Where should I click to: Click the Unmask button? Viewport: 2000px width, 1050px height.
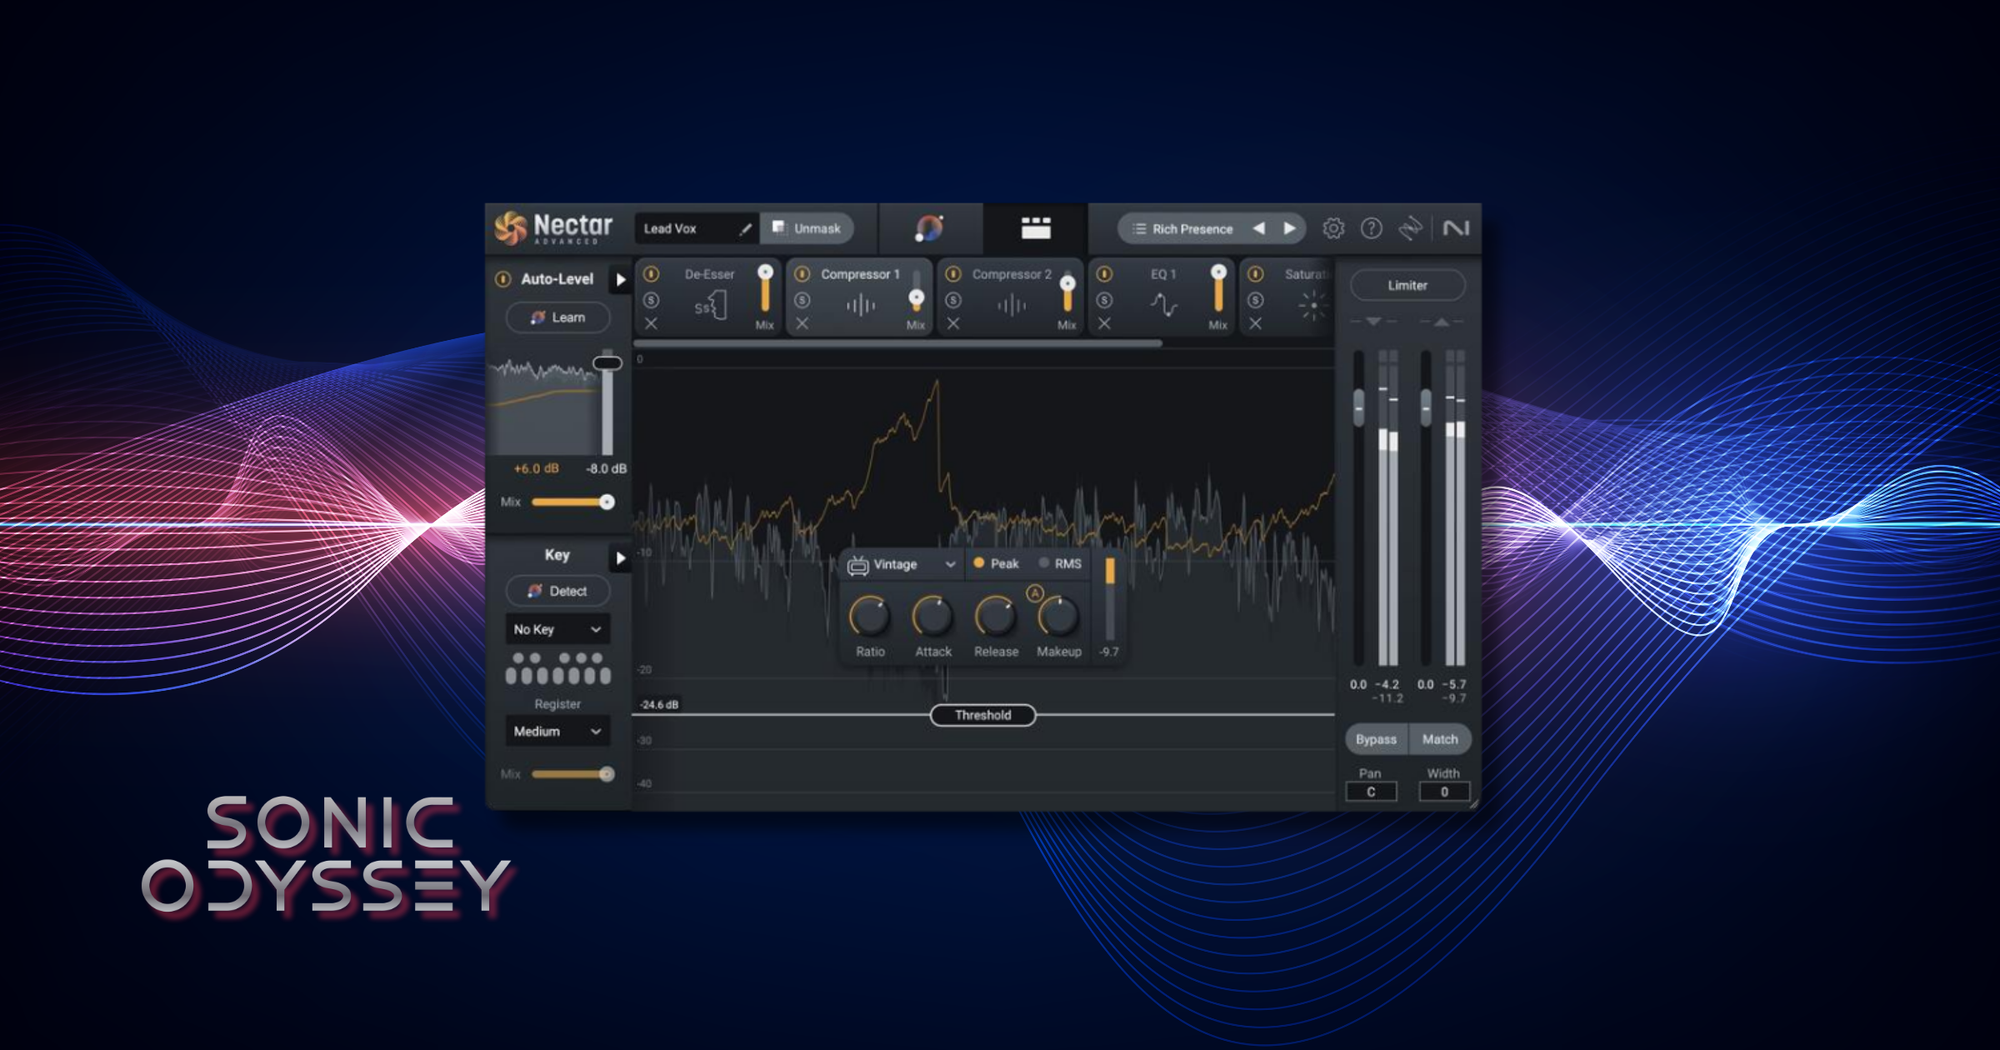point(807,229)
